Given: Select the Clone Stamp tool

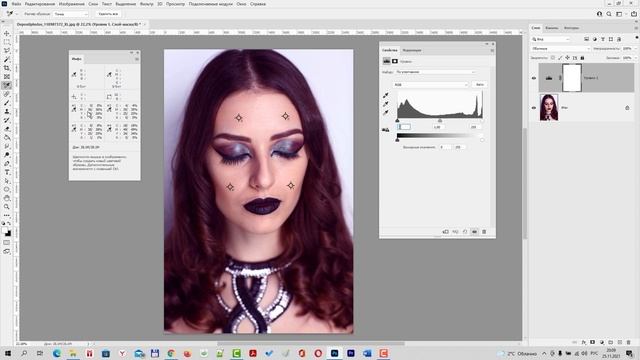Looking at the screenshot, I should pyautogui.click(x=7, y=111).
